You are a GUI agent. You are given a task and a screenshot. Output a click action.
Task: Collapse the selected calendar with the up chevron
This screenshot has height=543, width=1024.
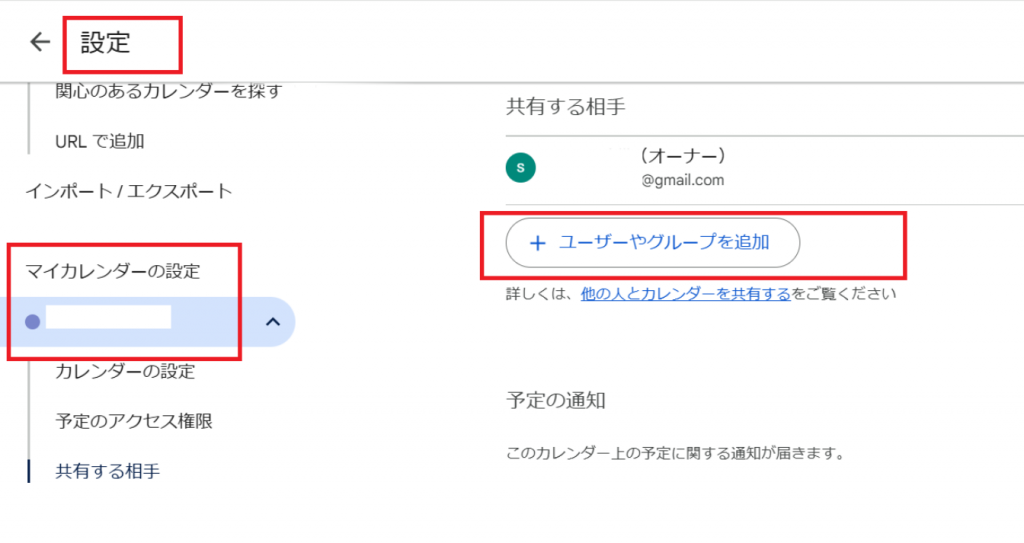coord(273,321)
